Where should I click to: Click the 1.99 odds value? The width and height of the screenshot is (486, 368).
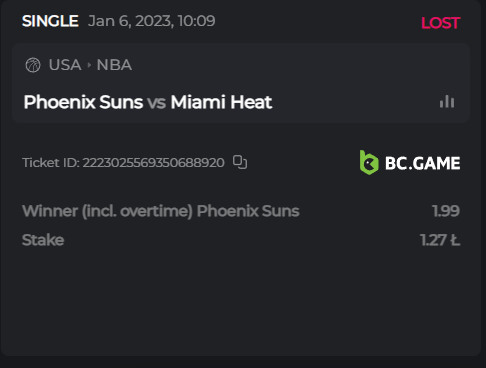coord(446,211)
